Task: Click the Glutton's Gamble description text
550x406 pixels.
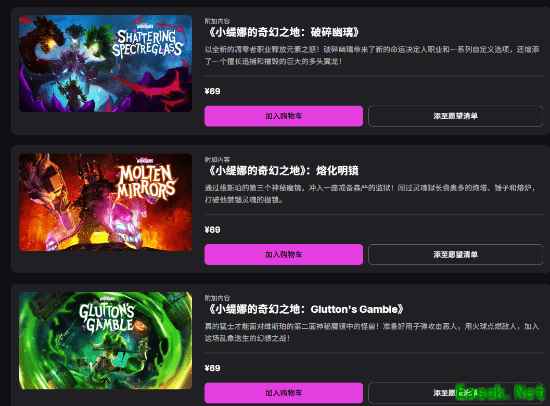Action: [372, 332]
